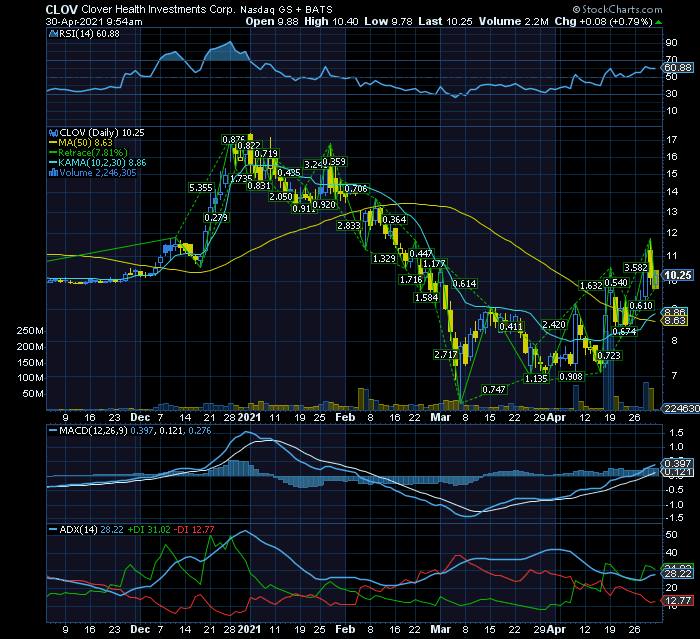Click the ADX(14) 28.22 indicator label
The height and width of the screenshot is (639, 700).
(92, 530)
